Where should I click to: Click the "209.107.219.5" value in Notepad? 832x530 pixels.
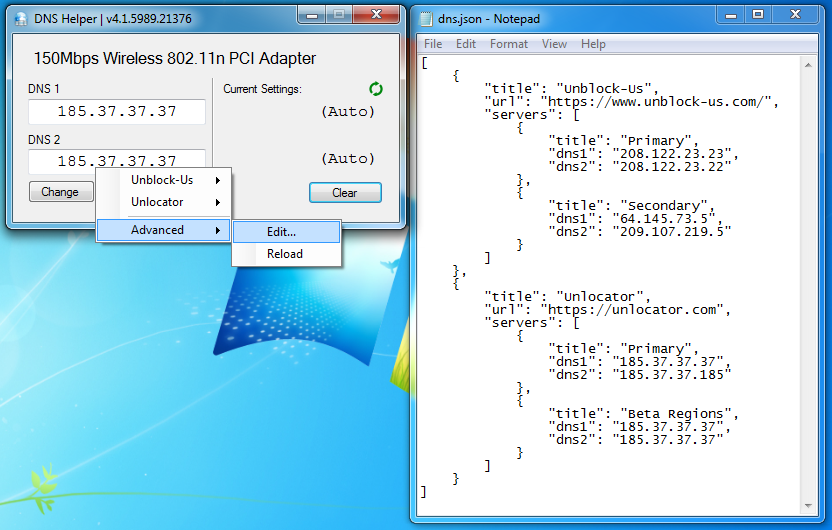[671, 231]
